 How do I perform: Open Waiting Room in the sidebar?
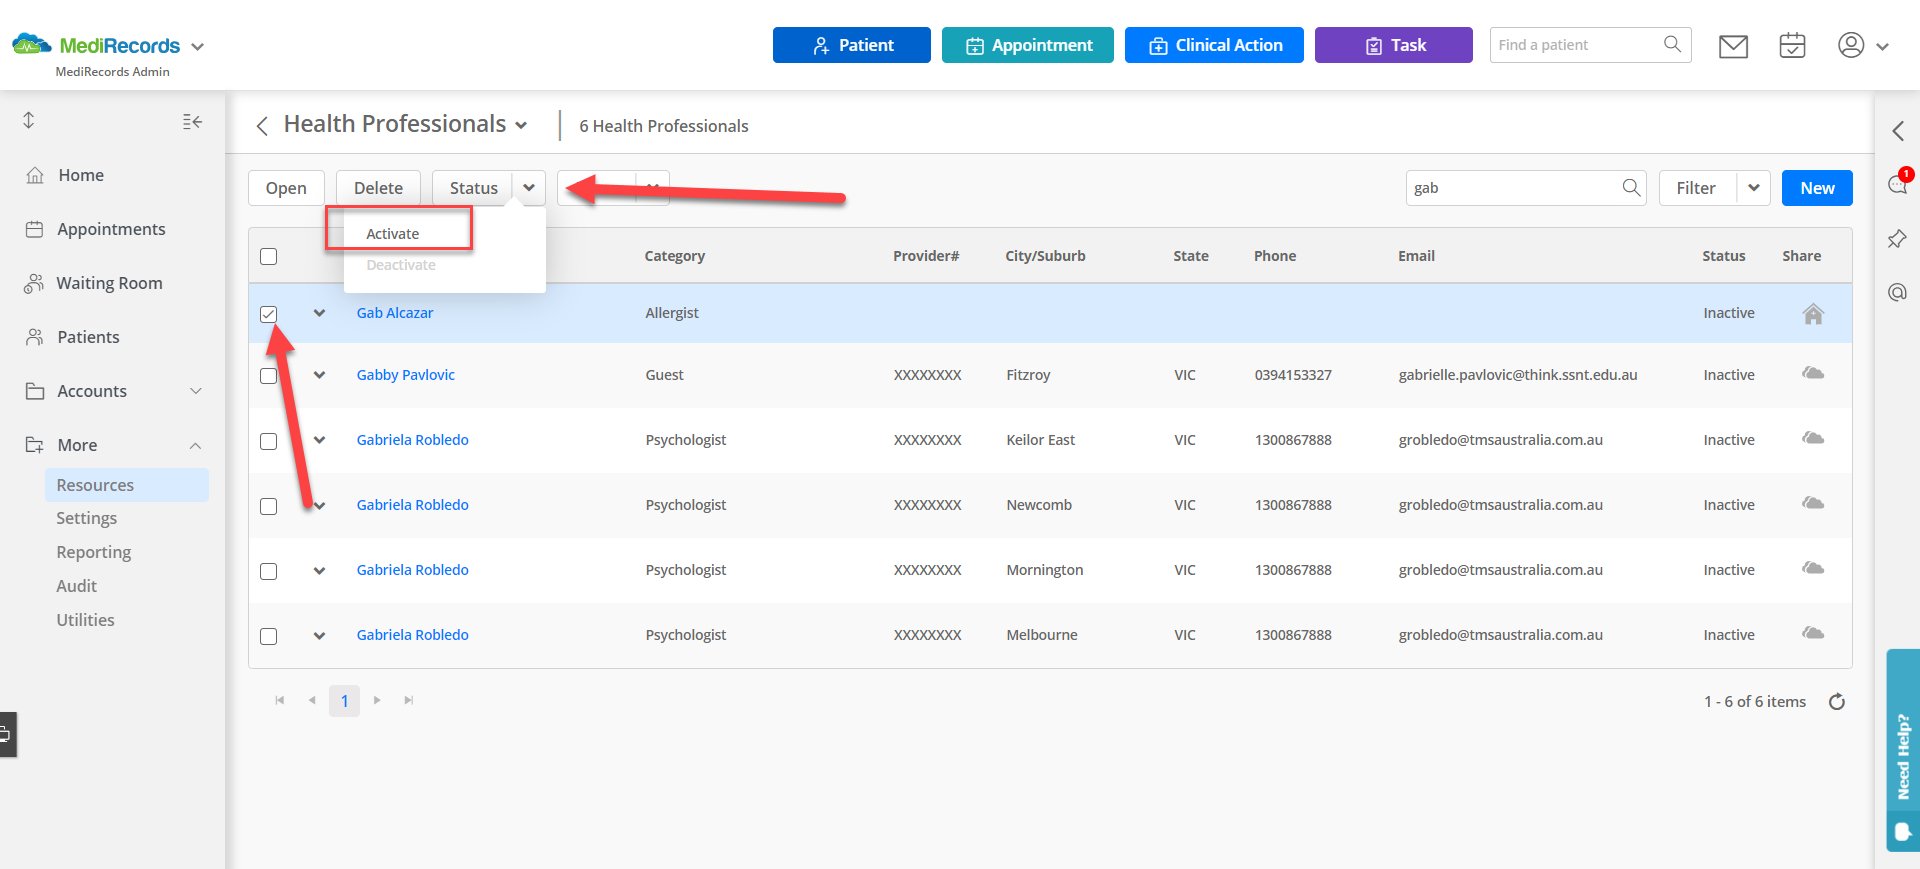(x=109, y=283)
